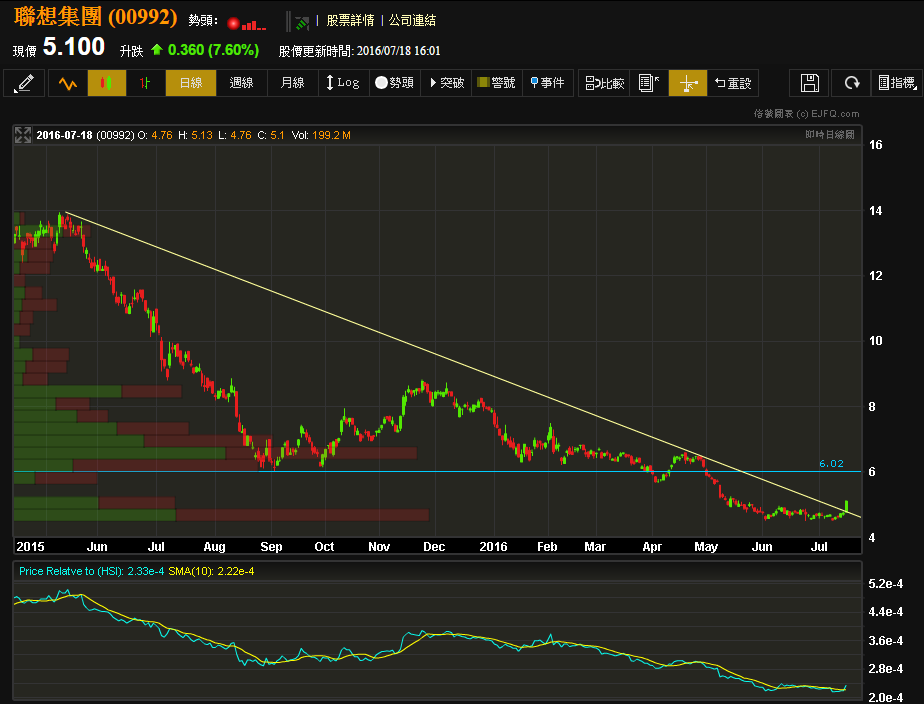The width and height of the screenshot is (924, 704).
Task: Switch to the line chart type
Action: (x=68, y=83)
